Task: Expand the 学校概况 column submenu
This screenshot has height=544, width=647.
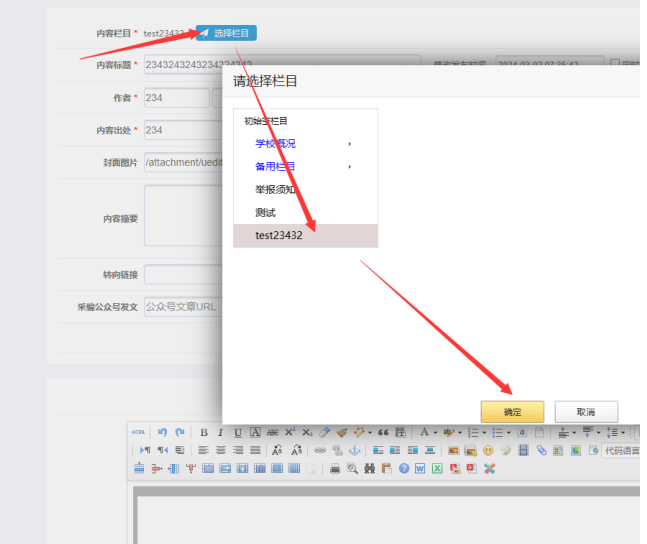Action: click(349, 143)
